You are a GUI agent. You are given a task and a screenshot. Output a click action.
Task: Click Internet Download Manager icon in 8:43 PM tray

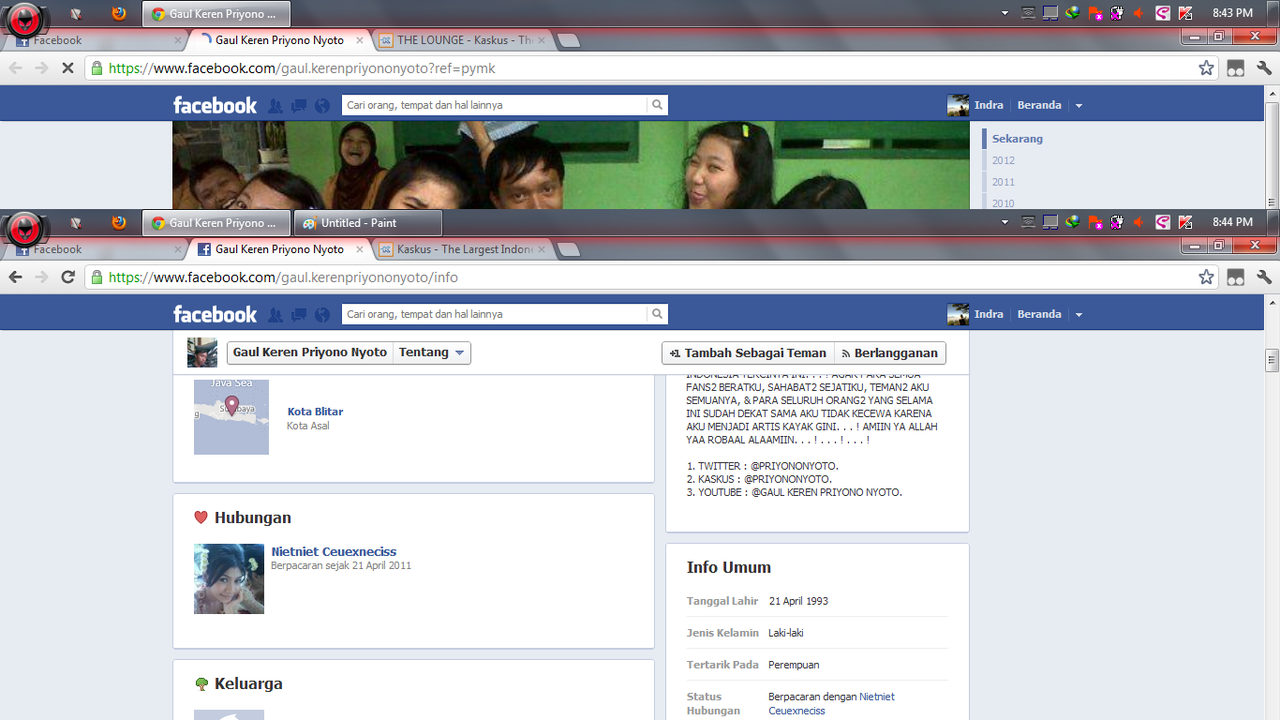(x=1073, y=13)
